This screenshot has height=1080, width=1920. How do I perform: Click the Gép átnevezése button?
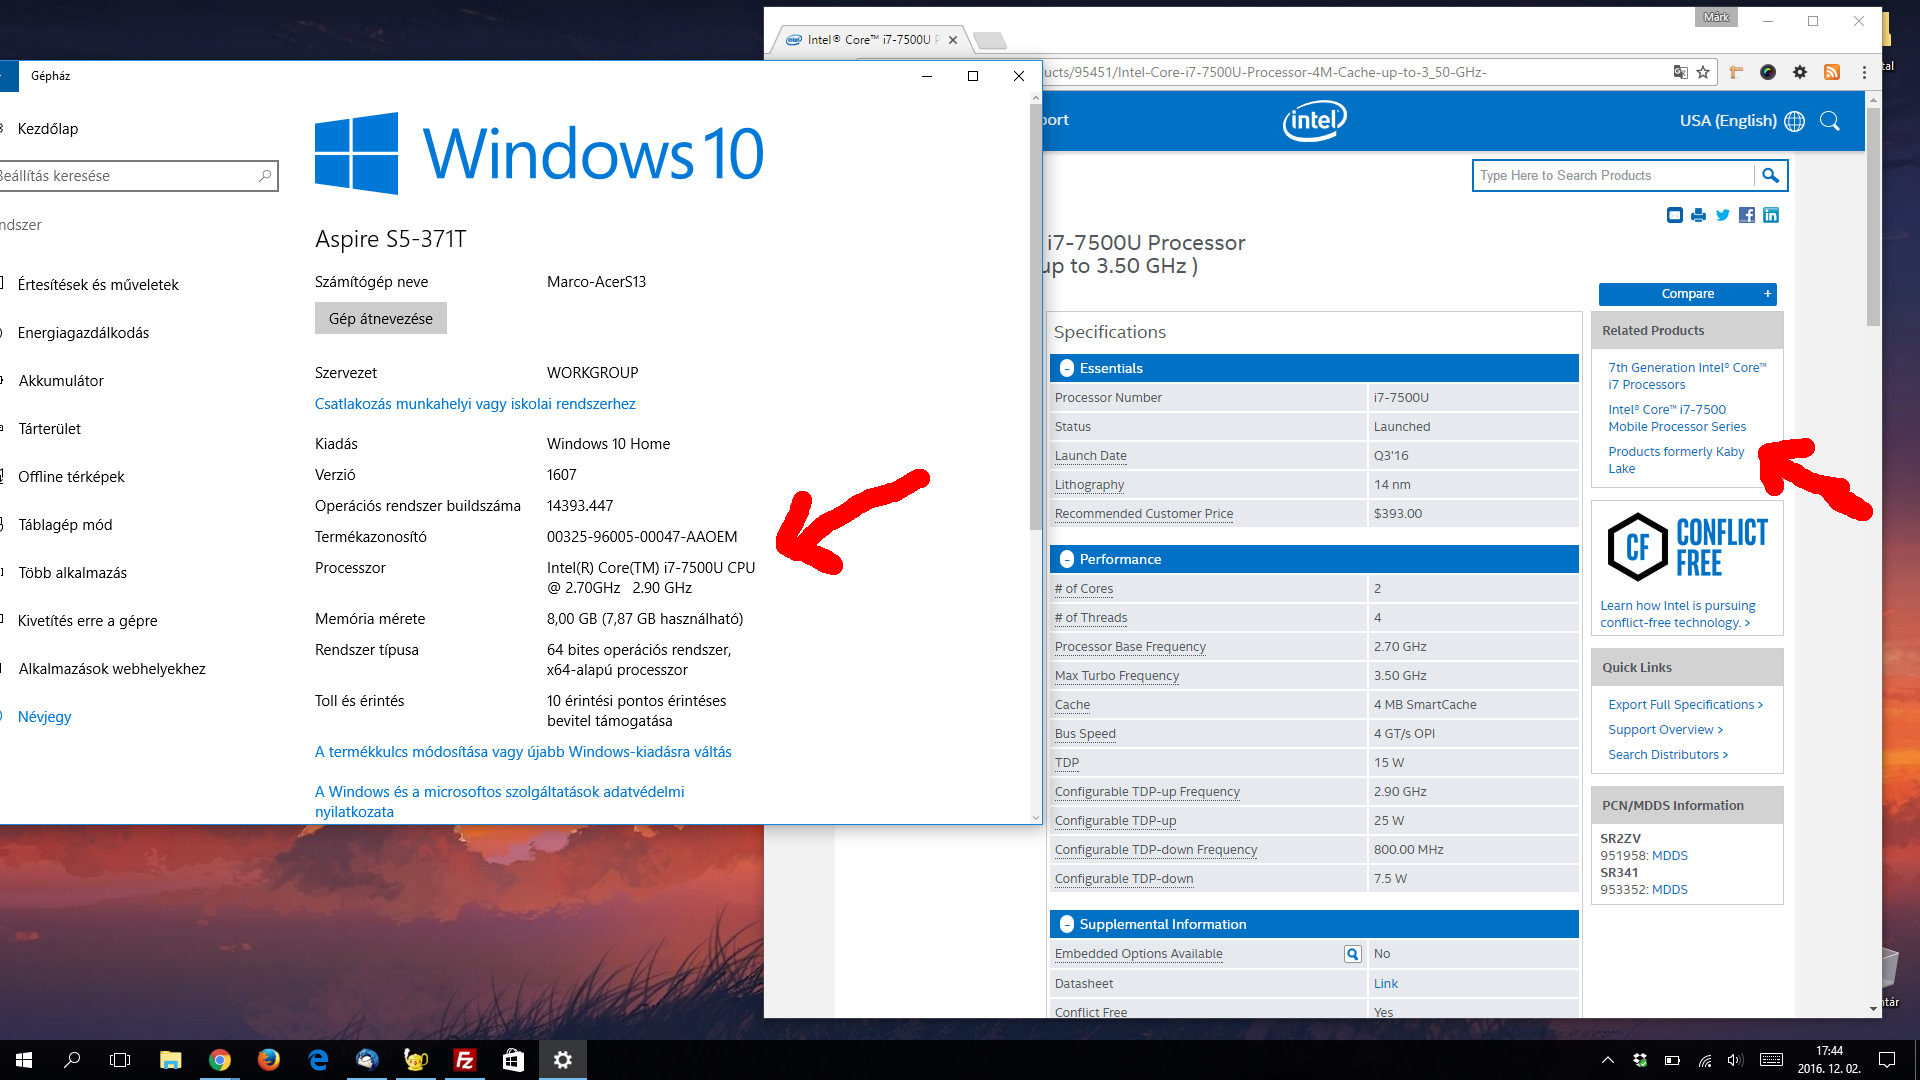pyautogui.click(x=381, y=318)
